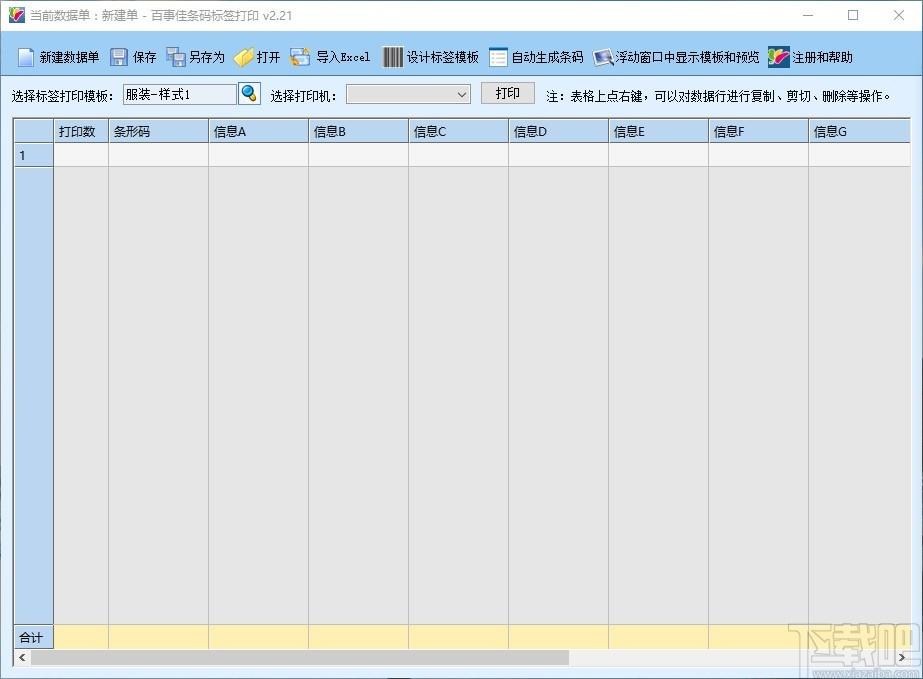Select row header 1
Screen dimensions: 923x679
click(x=34, y=155)
